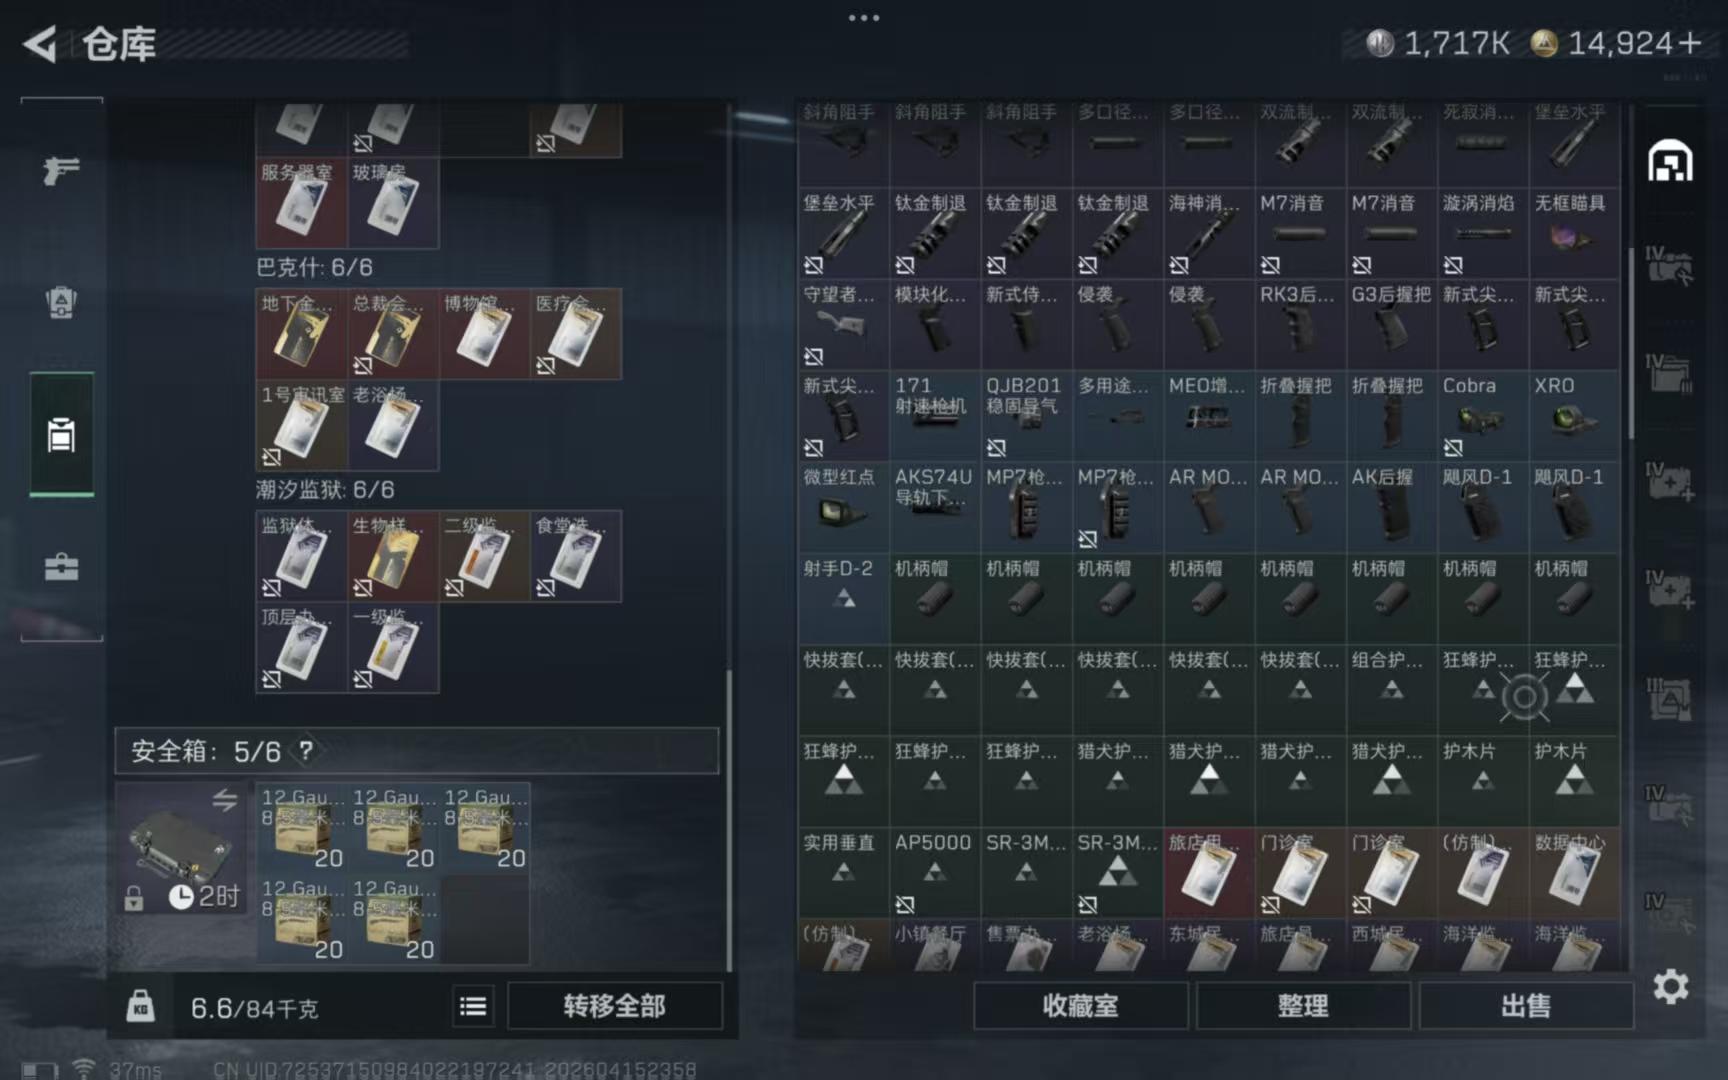Toggle the safe box lock icon

134,898
